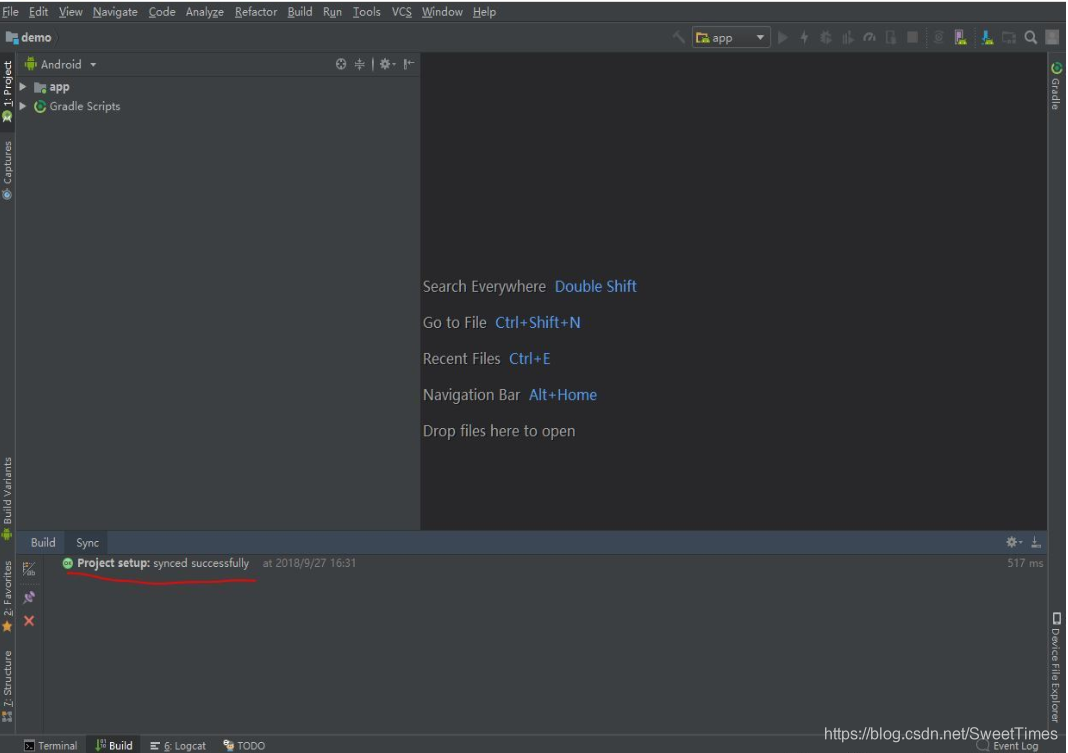Toggle the 1: Project side tab
The height and width of the screenshot is (753, 1068).
[7, 91]
